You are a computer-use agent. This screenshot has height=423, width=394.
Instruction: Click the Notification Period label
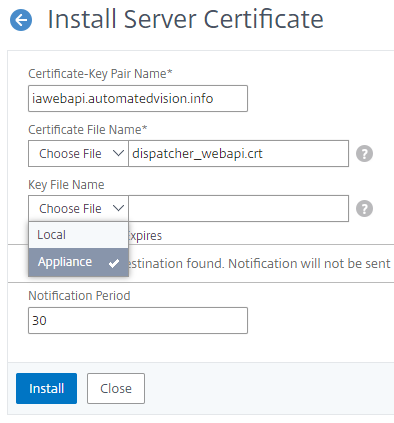tap(79, 296)
